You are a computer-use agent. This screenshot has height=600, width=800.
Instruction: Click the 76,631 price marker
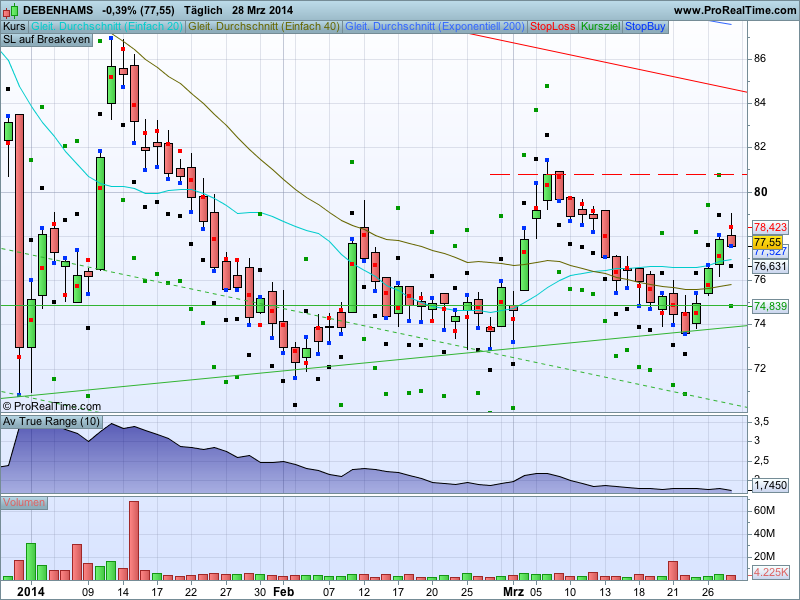(770, 267)
